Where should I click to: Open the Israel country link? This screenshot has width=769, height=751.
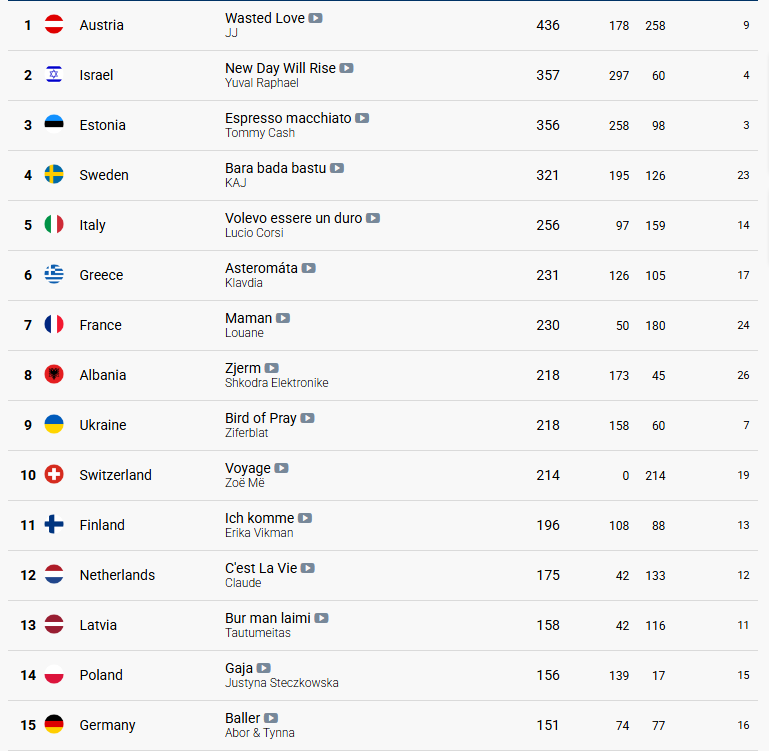[96, 75]
